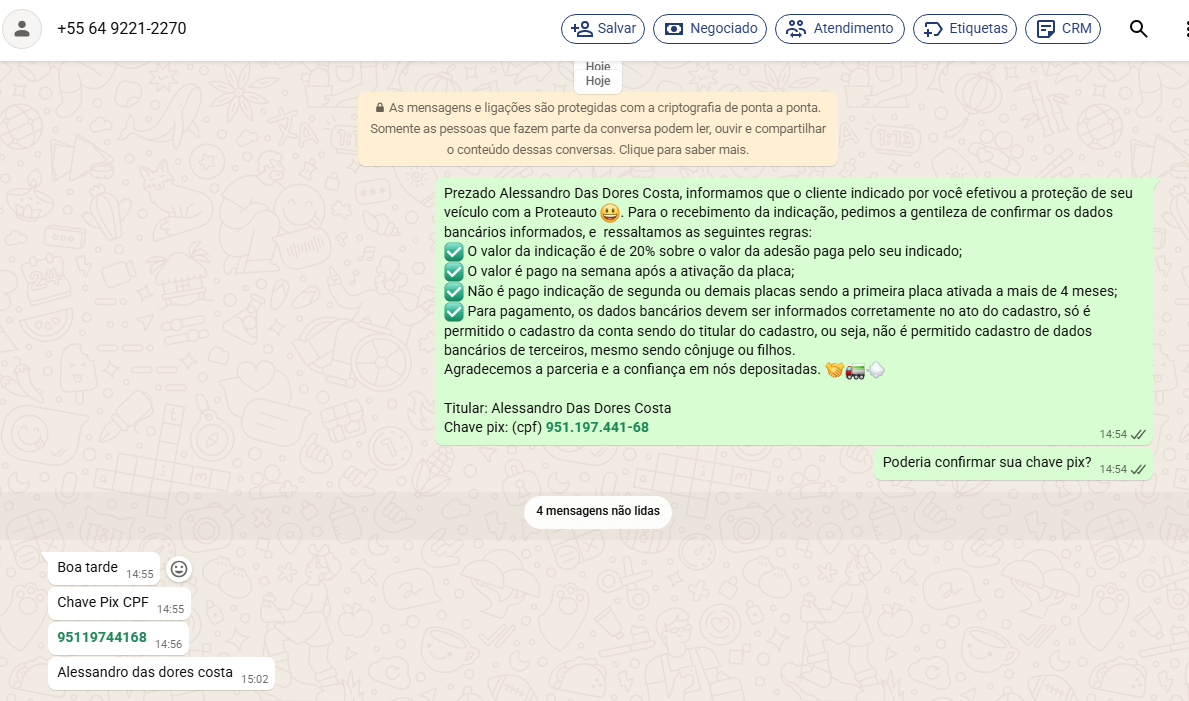
Task: Click the 4 mensagens não lidas badge
Action: coord(597,511)
